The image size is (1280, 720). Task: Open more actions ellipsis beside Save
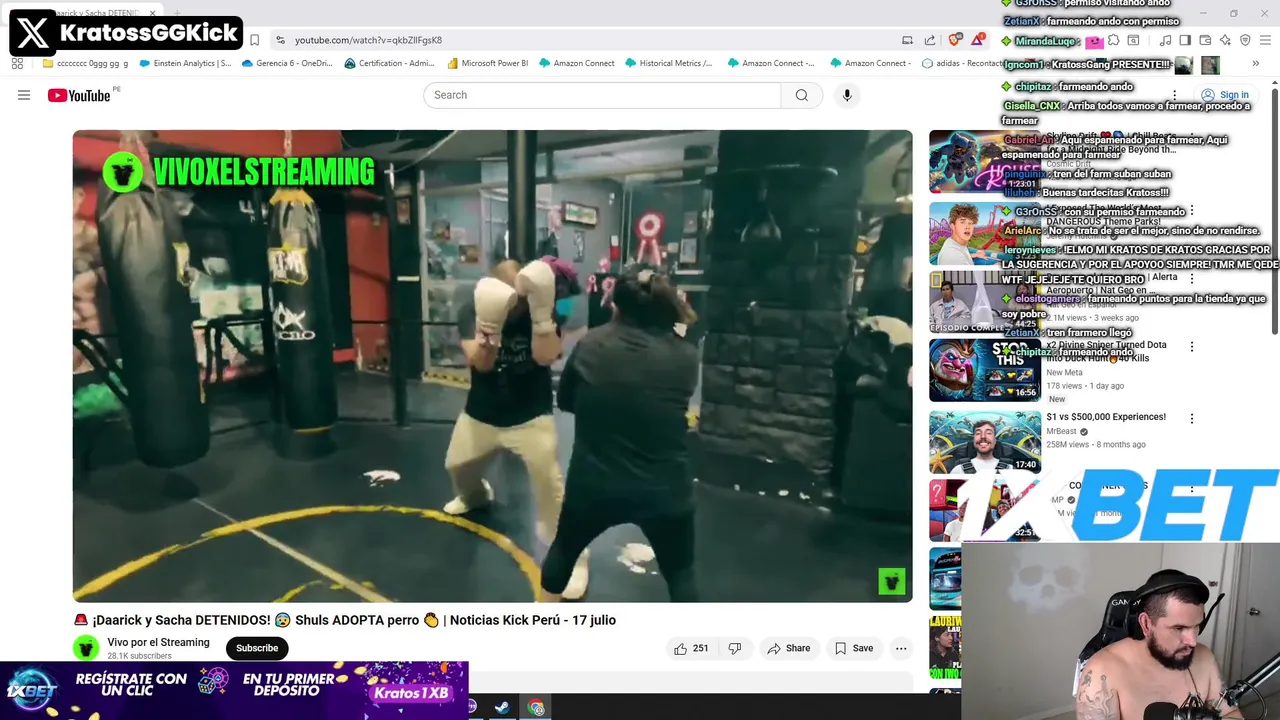[901, 648]
